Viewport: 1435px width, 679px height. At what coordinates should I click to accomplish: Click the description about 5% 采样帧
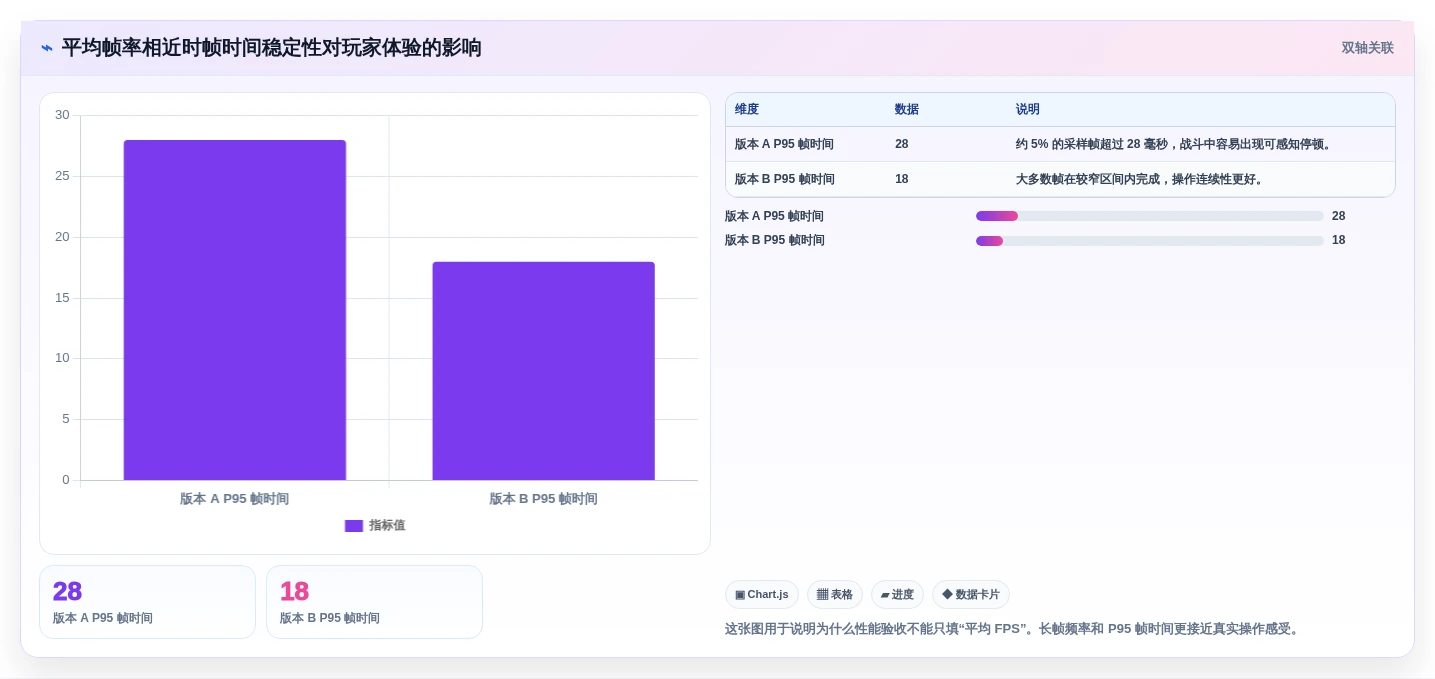click(1175, 144)
